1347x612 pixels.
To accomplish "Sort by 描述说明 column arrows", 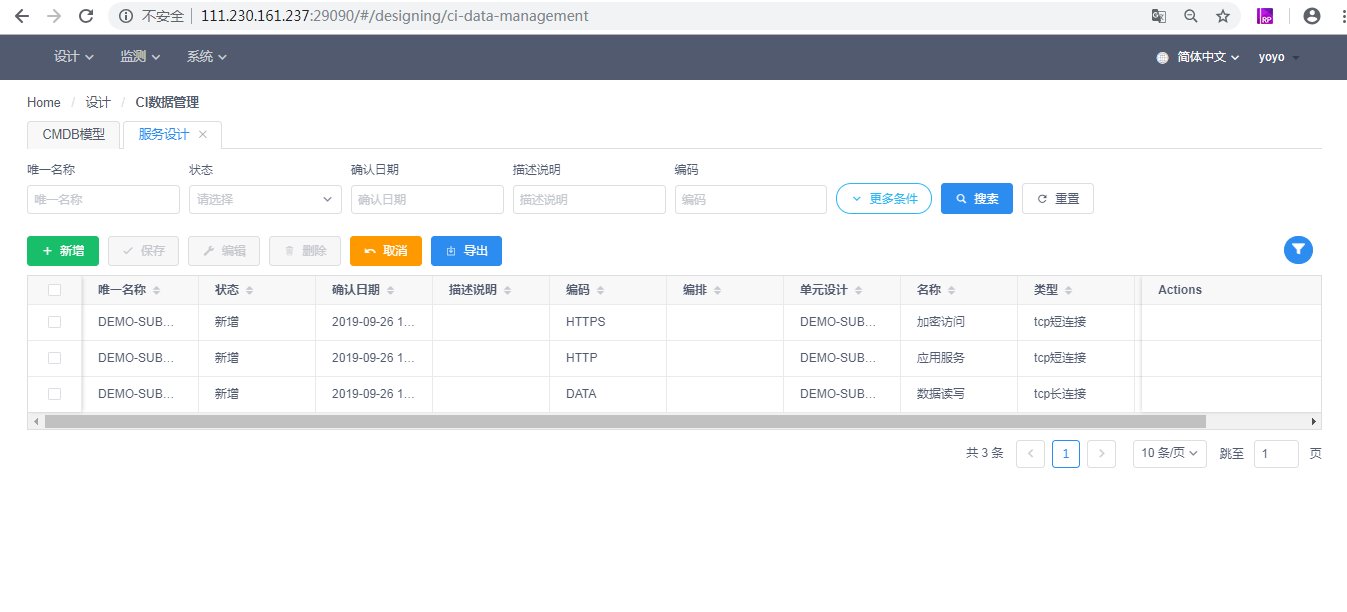I will tap(507, 290).
